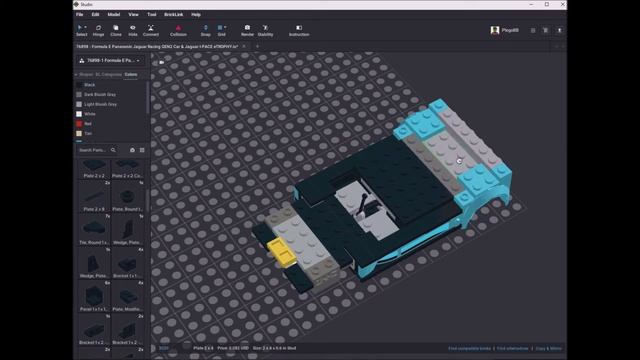This screenshot has height=360, width=640.
Task: Click the layout panel icon near profile
Action: click(x=533, y=30)
